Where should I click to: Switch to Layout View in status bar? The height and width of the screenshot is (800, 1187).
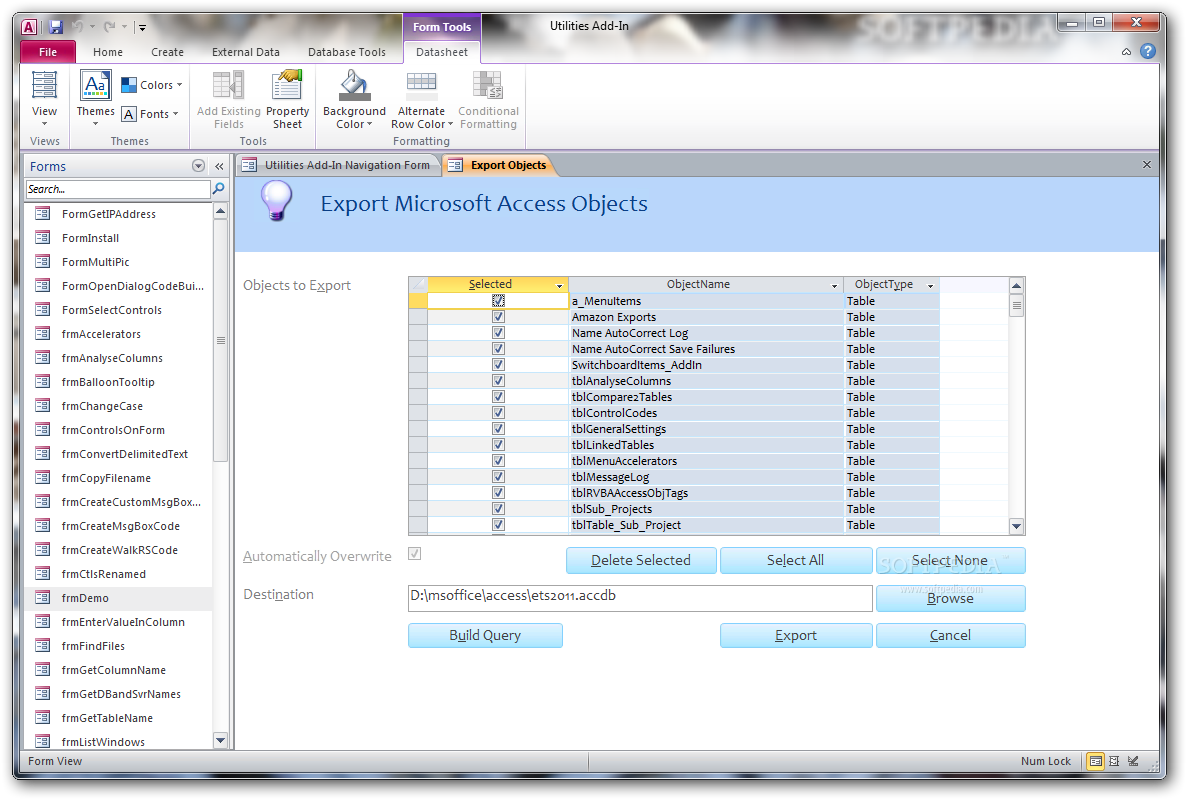pyautogui.click(x=1114, y=761)
